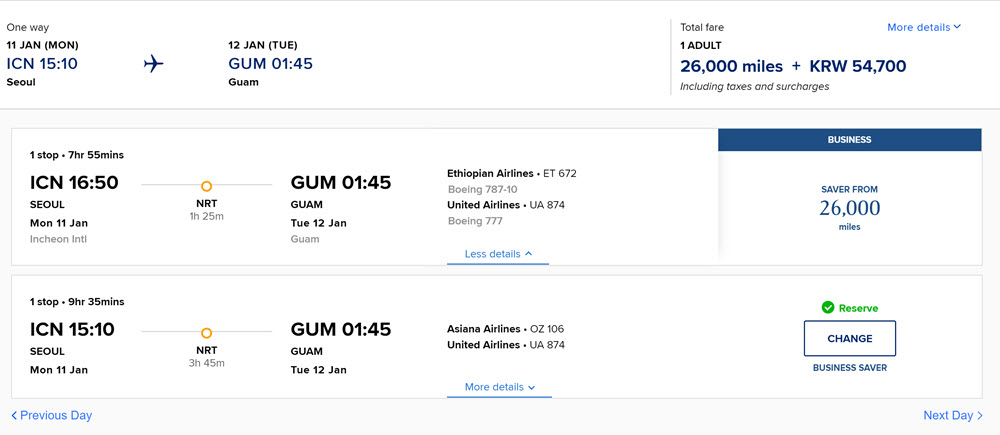The width and height of the screenshot is (1000, 435).
Task: Collapse Less details for Ethiopian Airlines flight
Action: coord(498,254)
